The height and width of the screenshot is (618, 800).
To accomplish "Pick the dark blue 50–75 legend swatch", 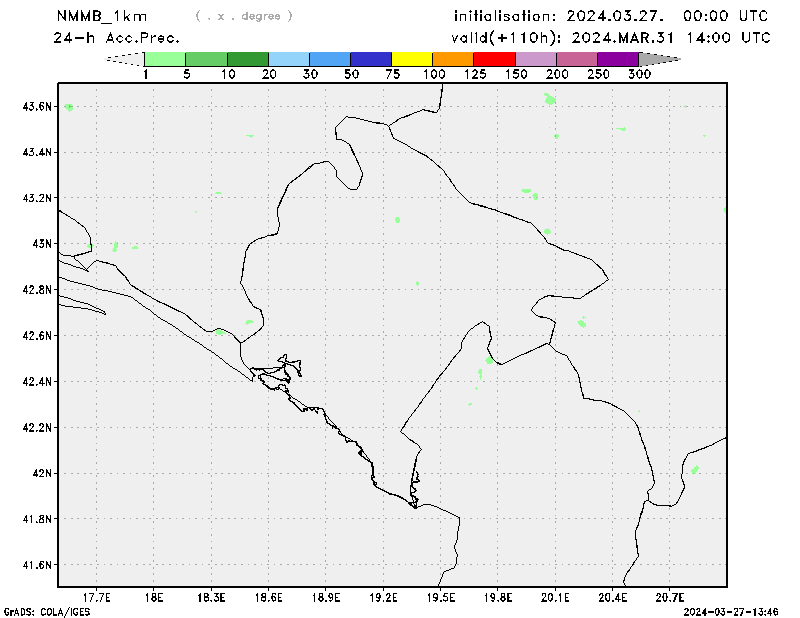I will (x=371, y=59).
